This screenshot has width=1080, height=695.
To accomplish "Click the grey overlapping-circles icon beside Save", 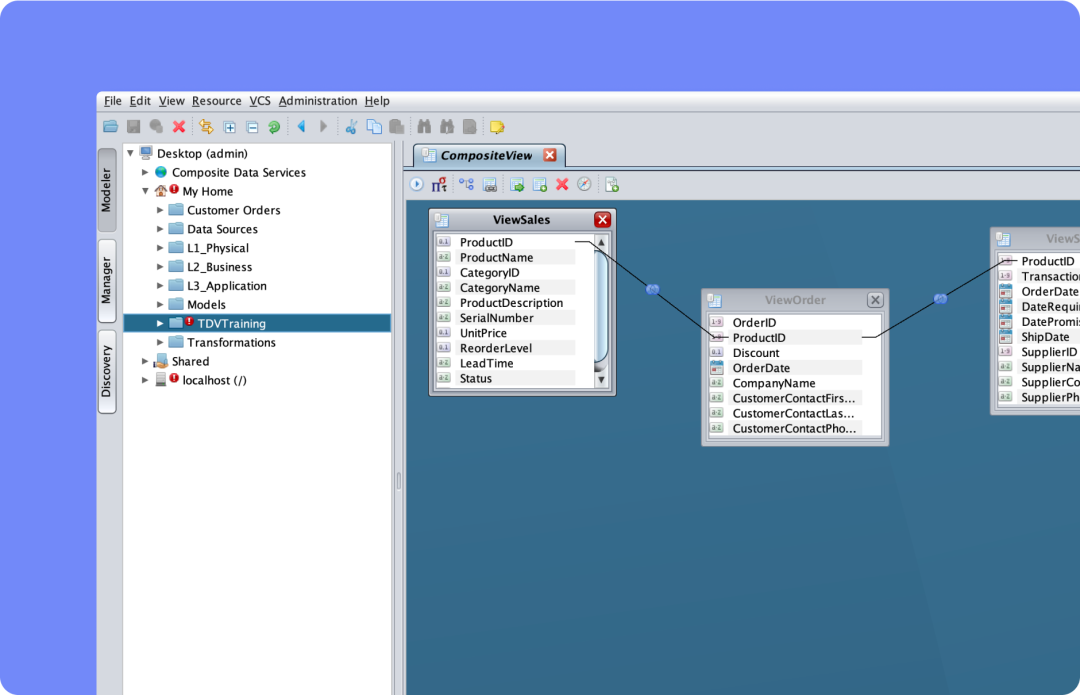I will 156,127.
